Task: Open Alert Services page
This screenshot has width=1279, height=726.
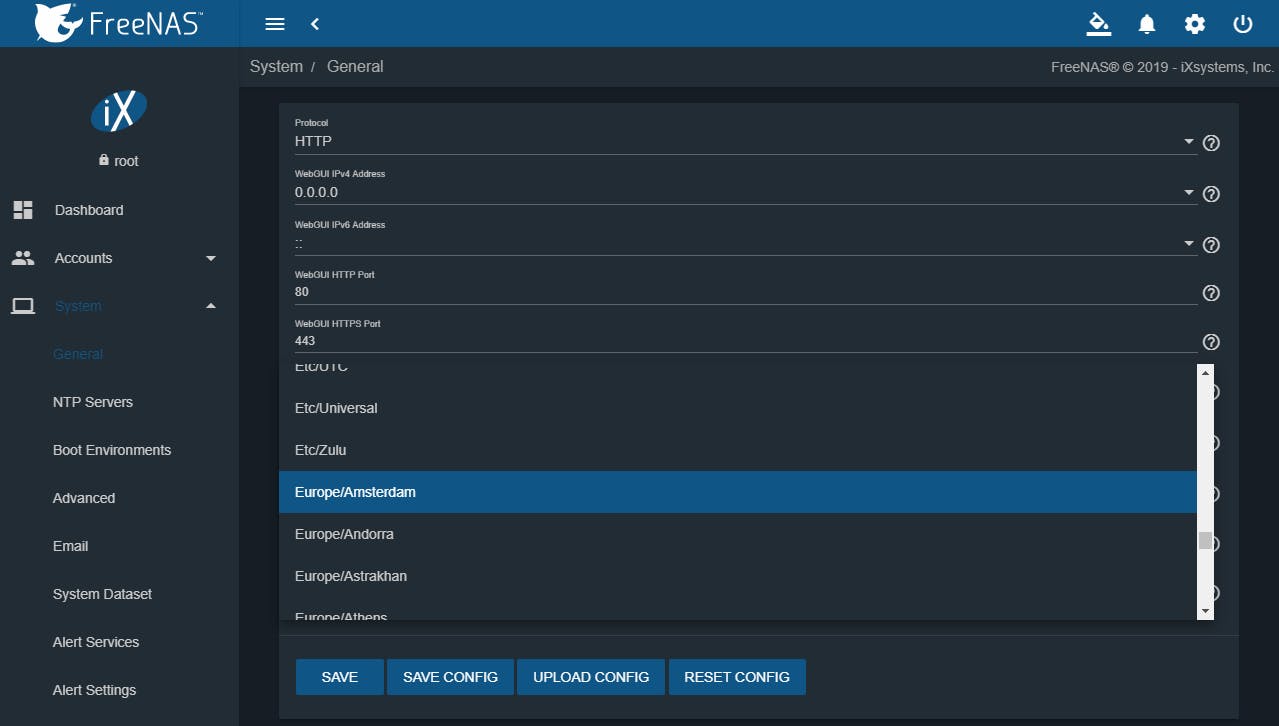Action: (96, 642)
